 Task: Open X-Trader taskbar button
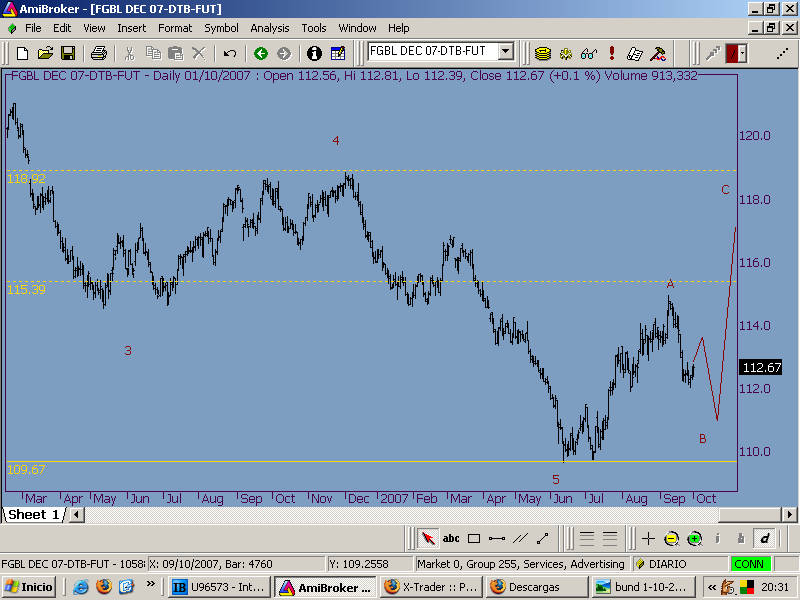[431, 587]
